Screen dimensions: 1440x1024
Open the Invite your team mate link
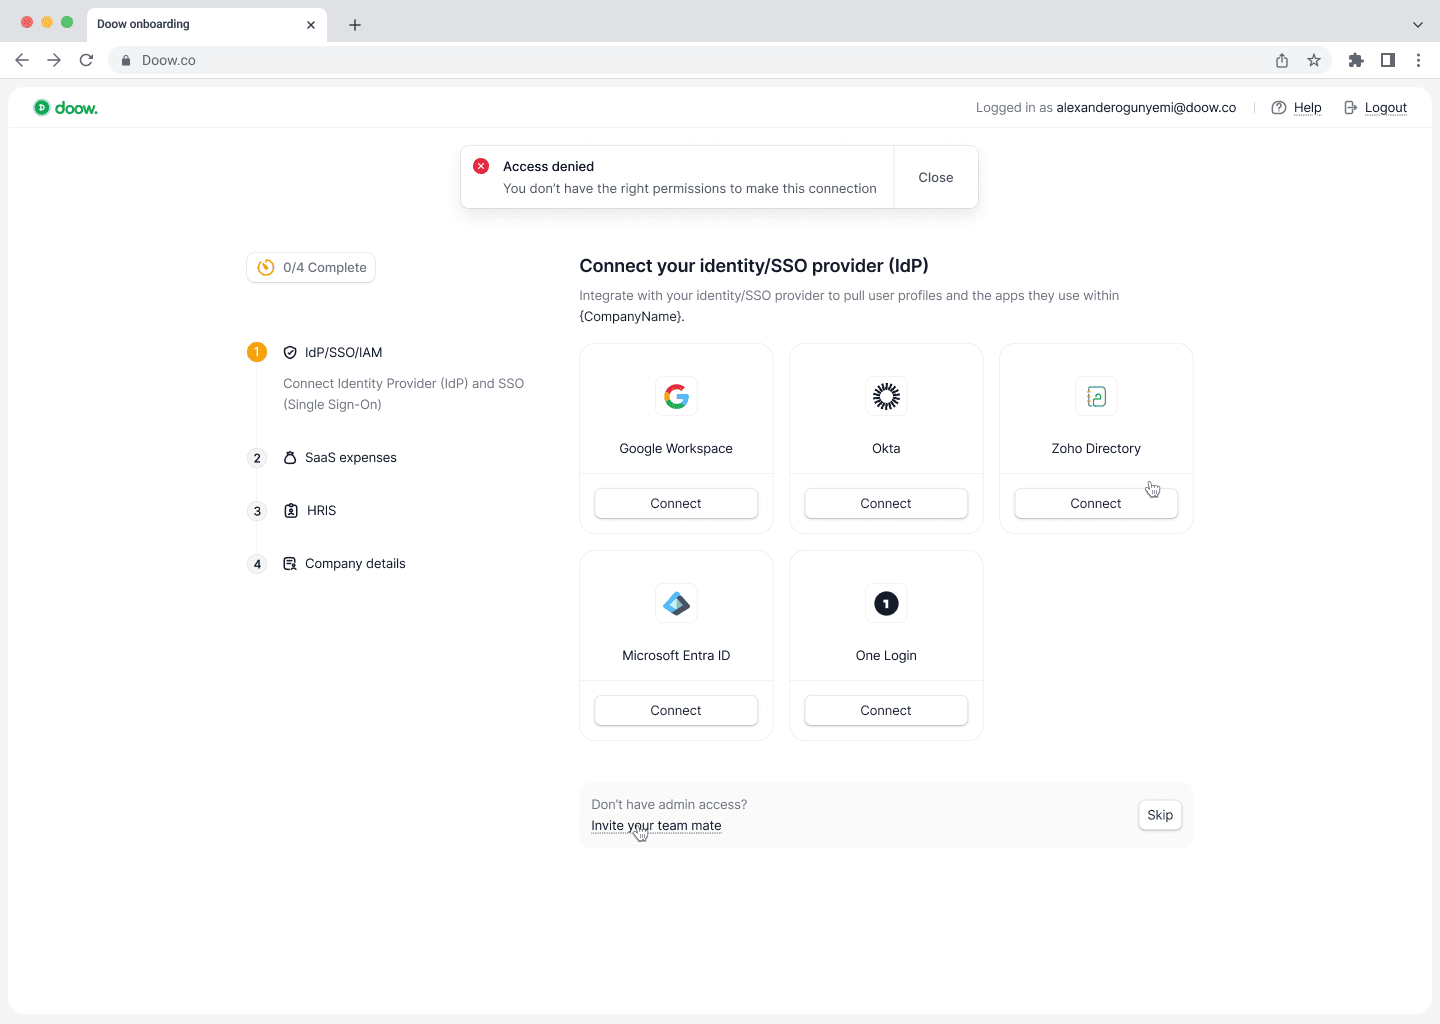click(x=656, y=826)
